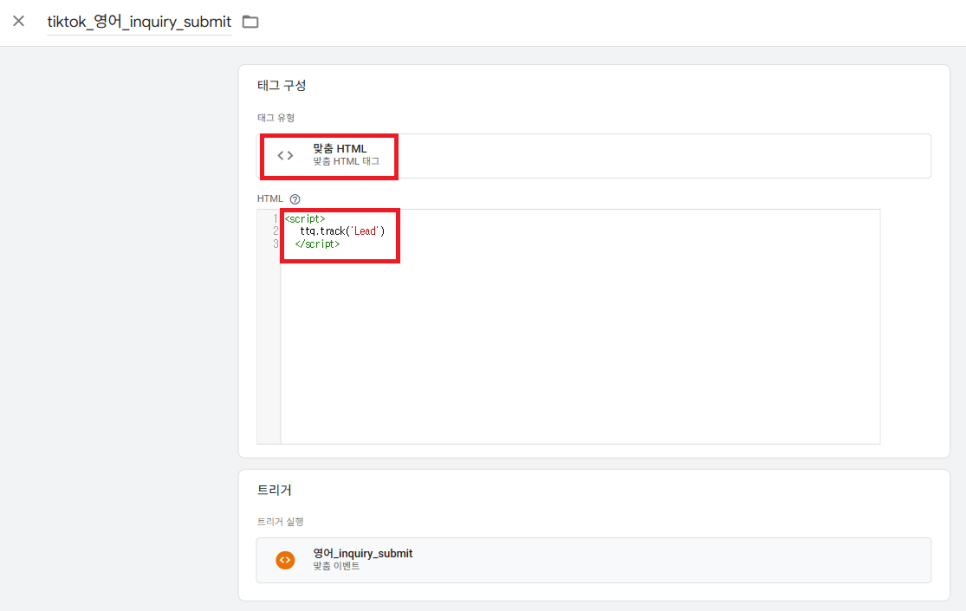Viewport: 966px width, 611px height.
Task: Open the HTML help question mark icon
Action: (295, 199)
